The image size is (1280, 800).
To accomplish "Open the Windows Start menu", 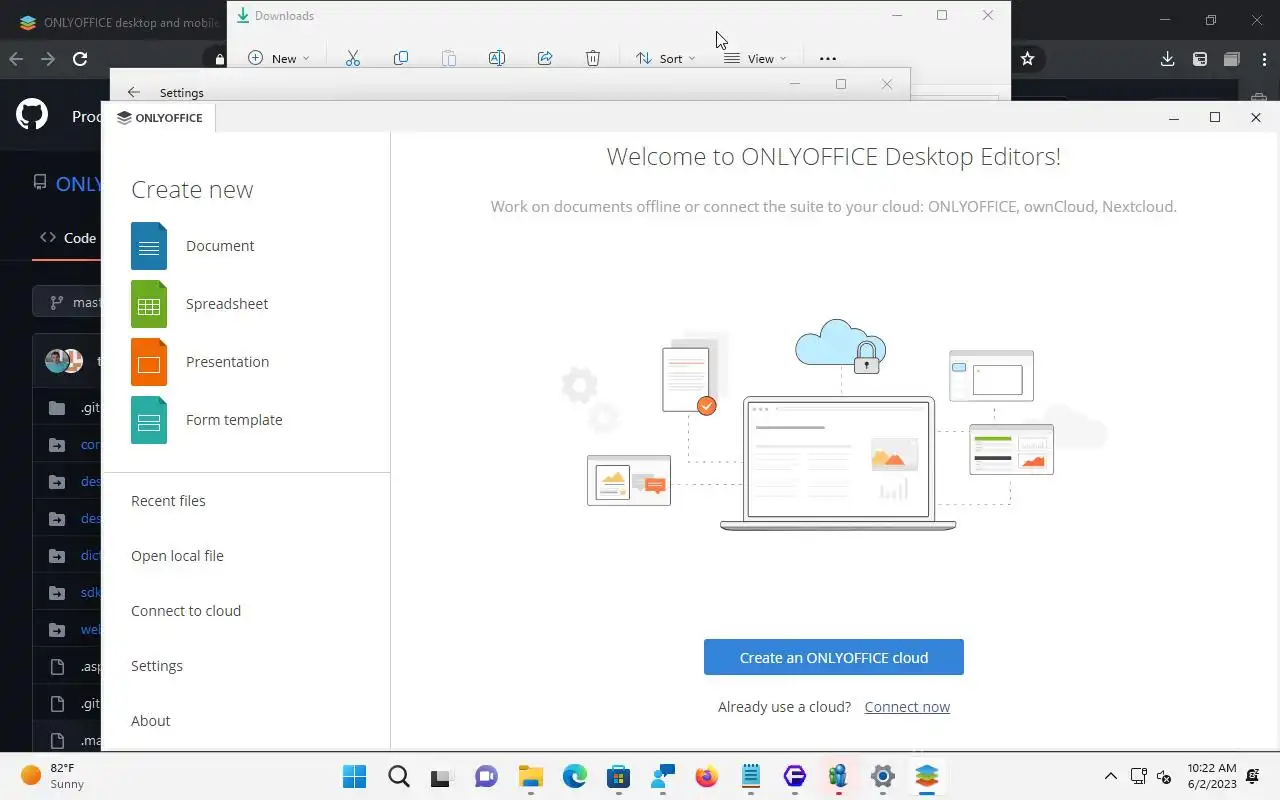I will point(354,776).
